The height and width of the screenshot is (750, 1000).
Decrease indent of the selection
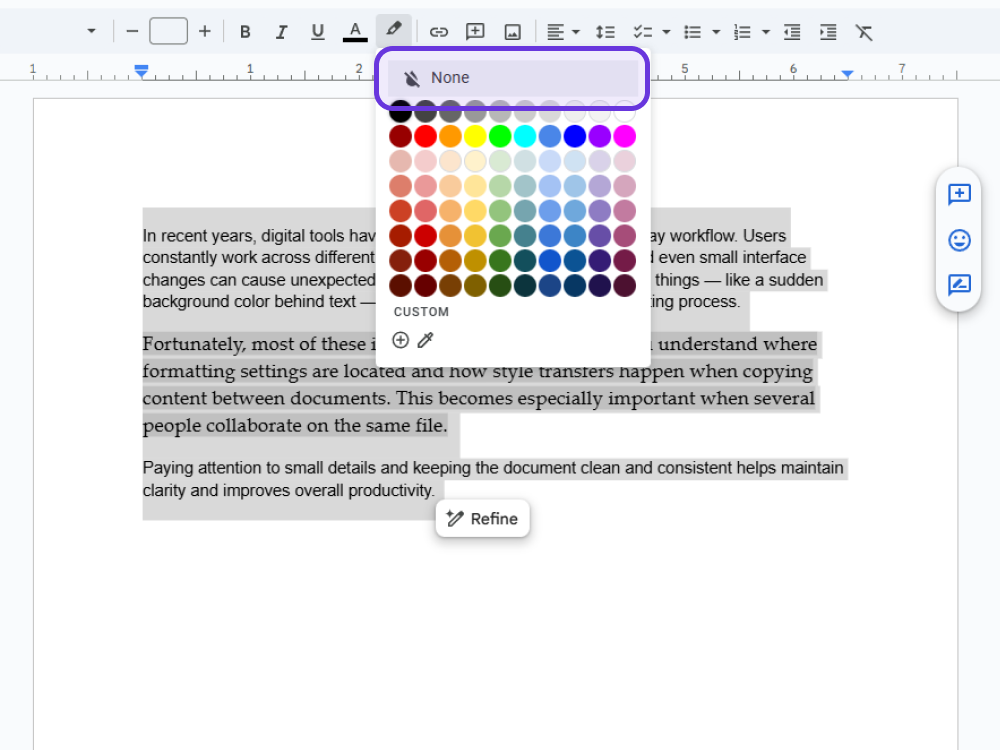[791, 31]
